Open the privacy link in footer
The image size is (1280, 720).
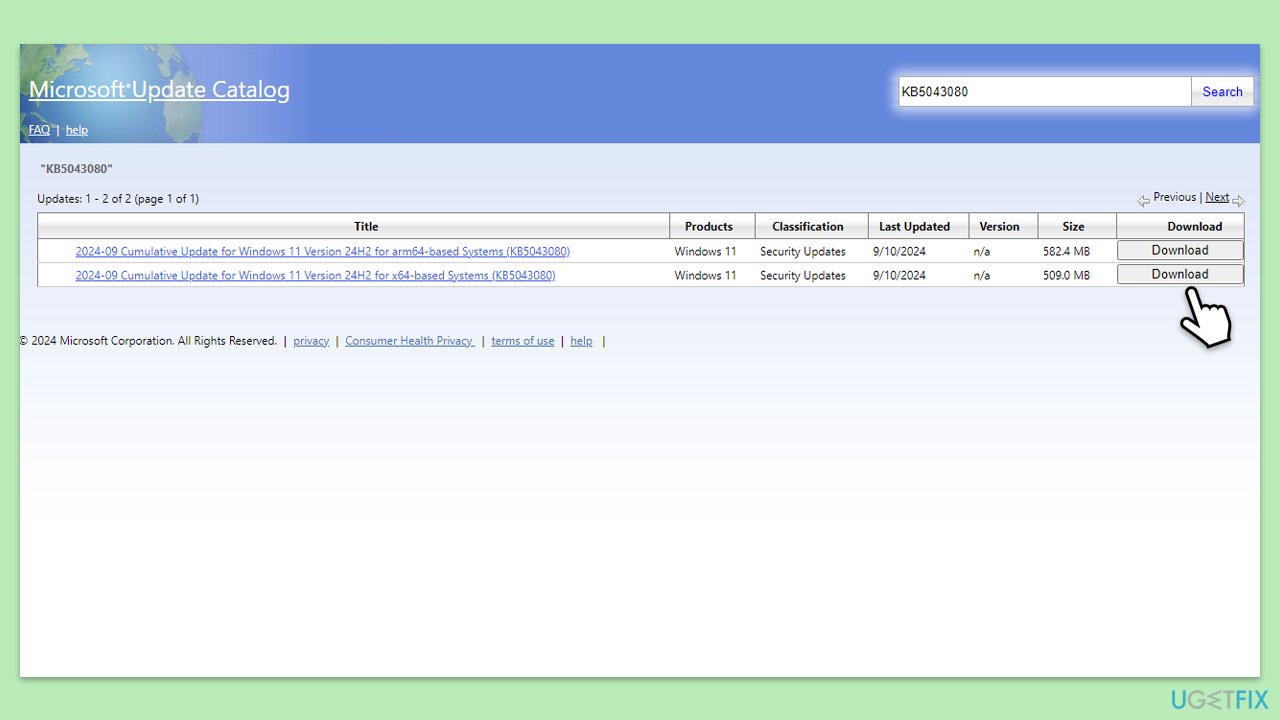coord(311,341)
